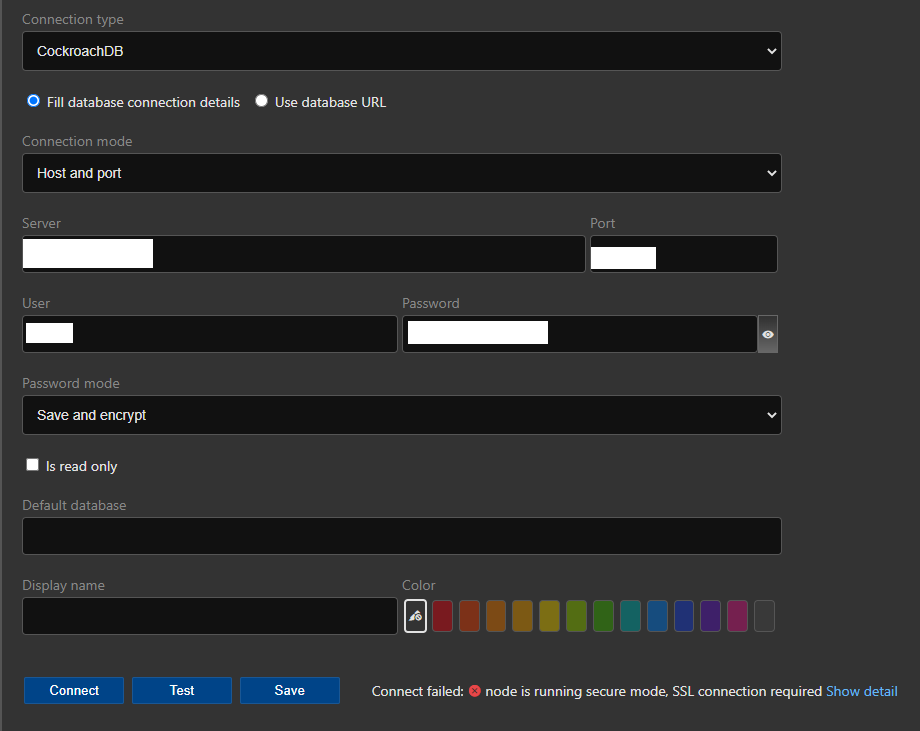Open the Password mode dropdown
Screen dimensions: 920x731
(x=402, y=415)
